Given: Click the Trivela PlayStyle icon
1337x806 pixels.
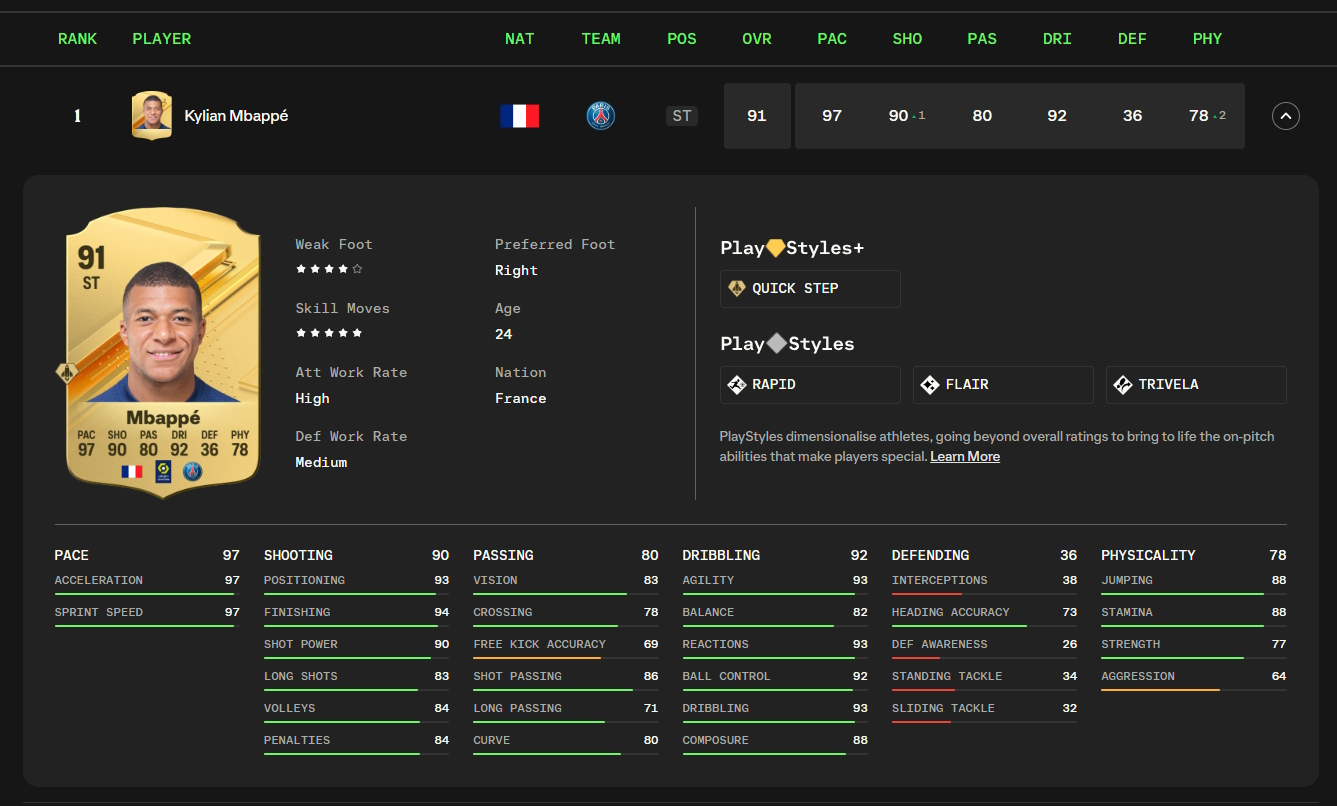Looking at the screenshot, I should pos(1123,385).
